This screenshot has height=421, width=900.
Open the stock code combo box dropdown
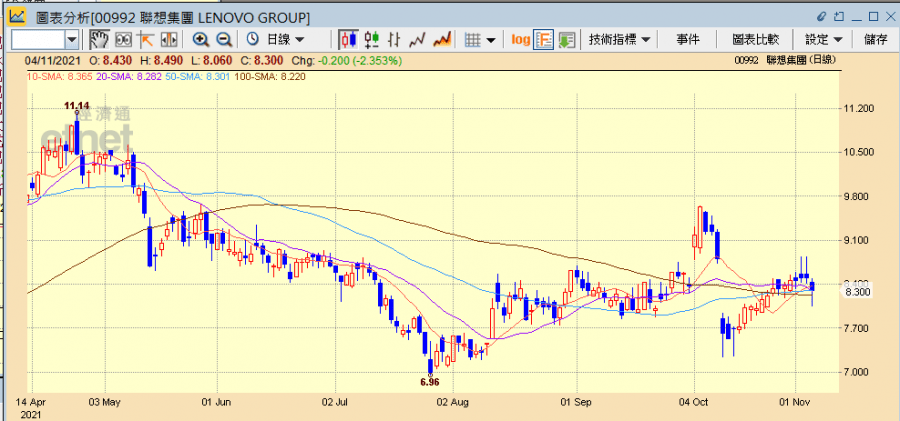72,39
